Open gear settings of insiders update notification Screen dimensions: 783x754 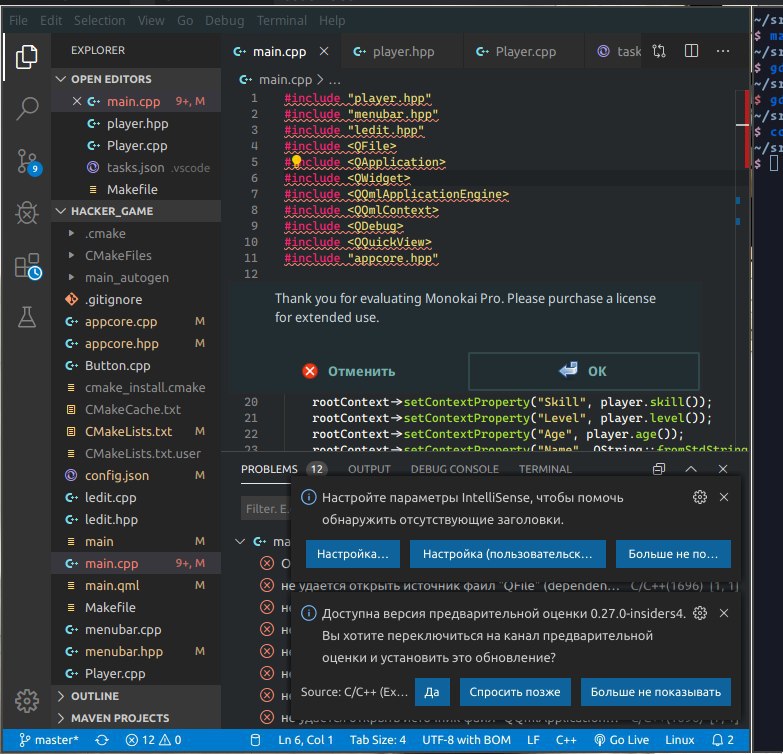pos(700,613)
